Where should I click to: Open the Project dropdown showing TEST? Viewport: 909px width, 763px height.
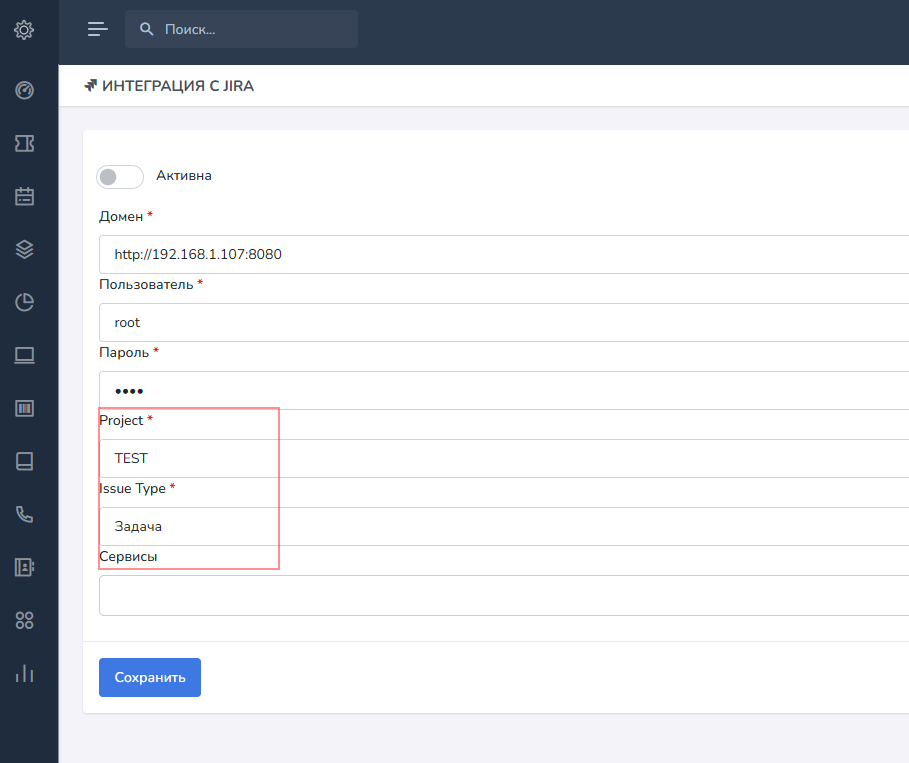500,458
